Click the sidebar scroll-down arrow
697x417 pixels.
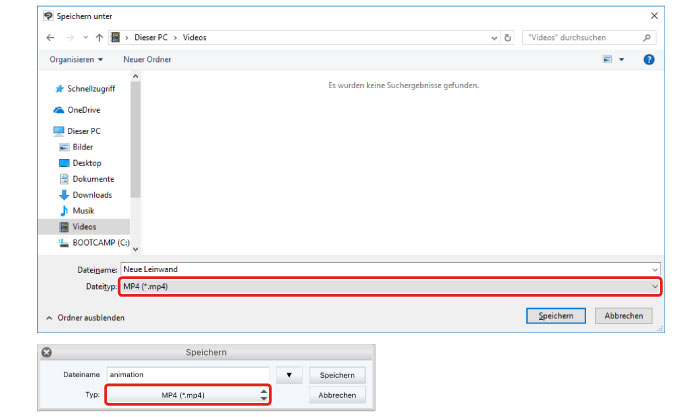136,249
